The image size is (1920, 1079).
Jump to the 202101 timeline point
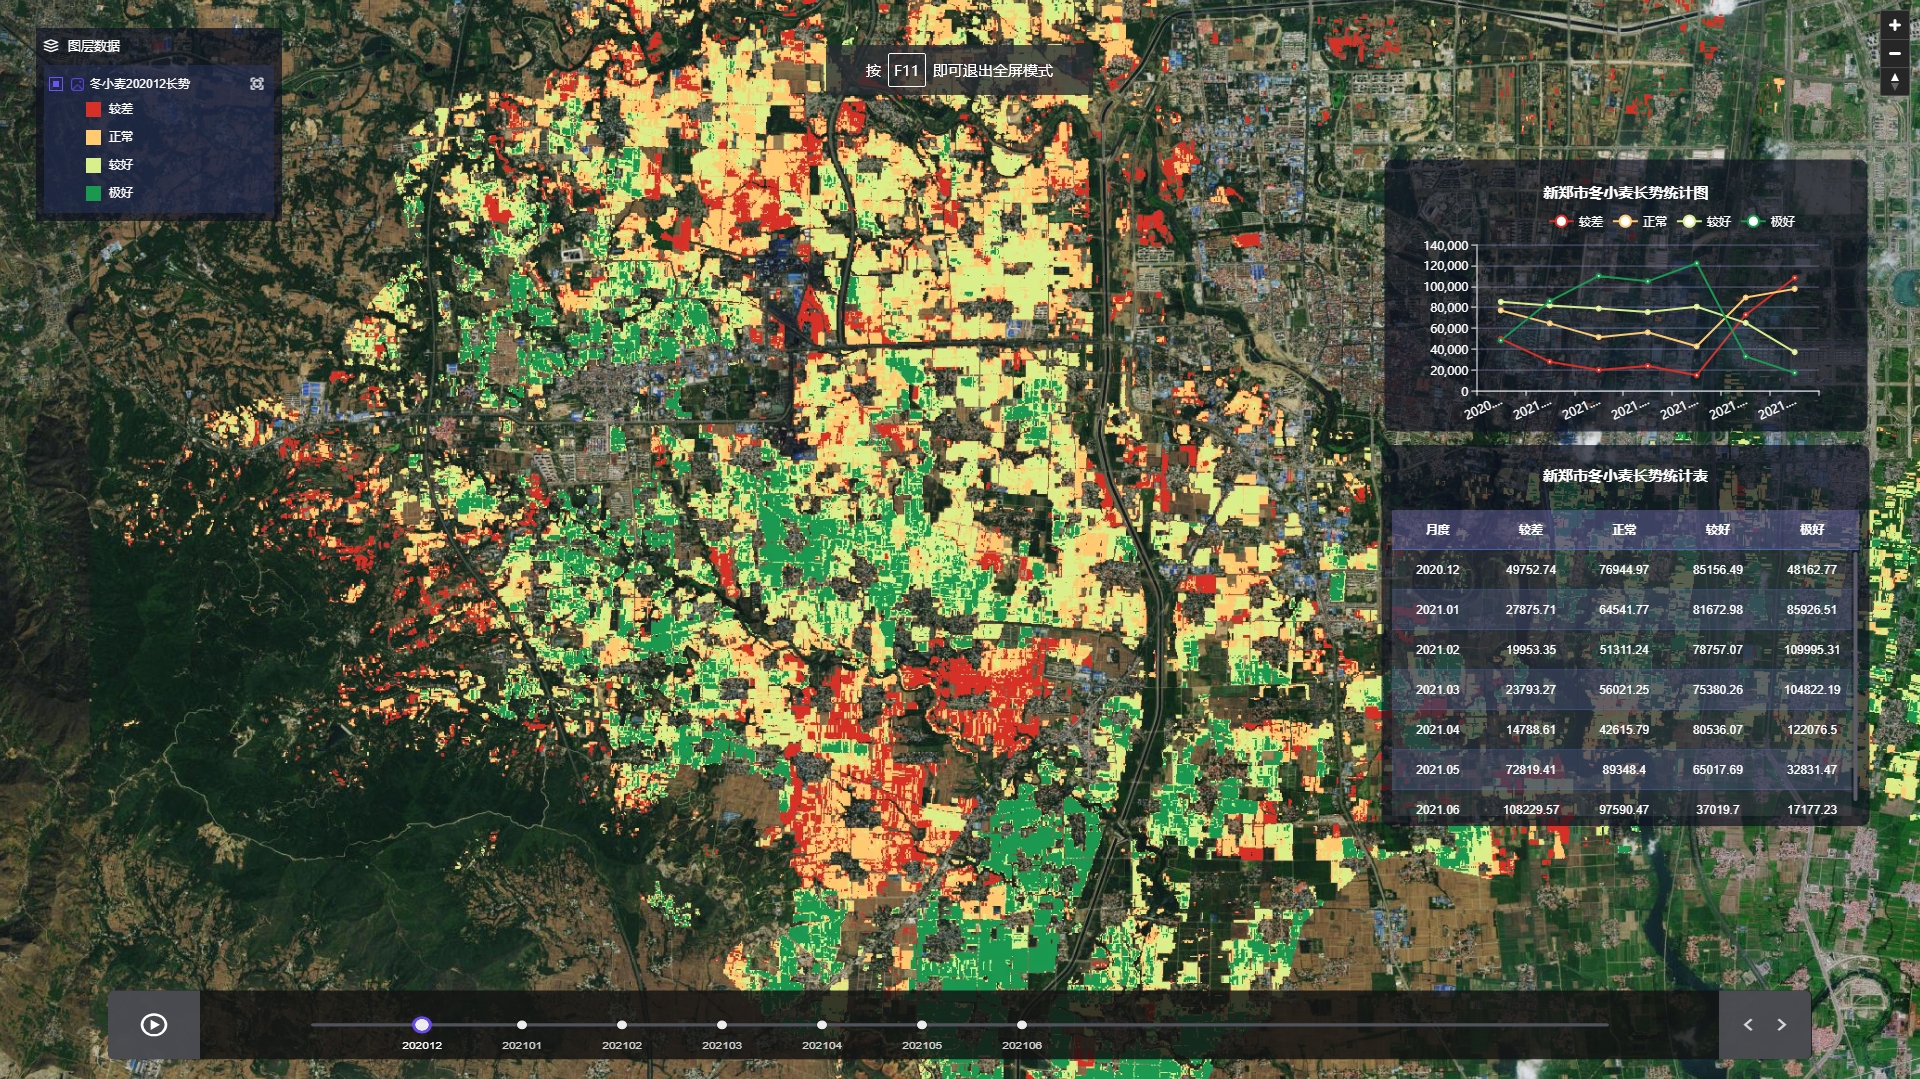click(x=522, y=1025)
